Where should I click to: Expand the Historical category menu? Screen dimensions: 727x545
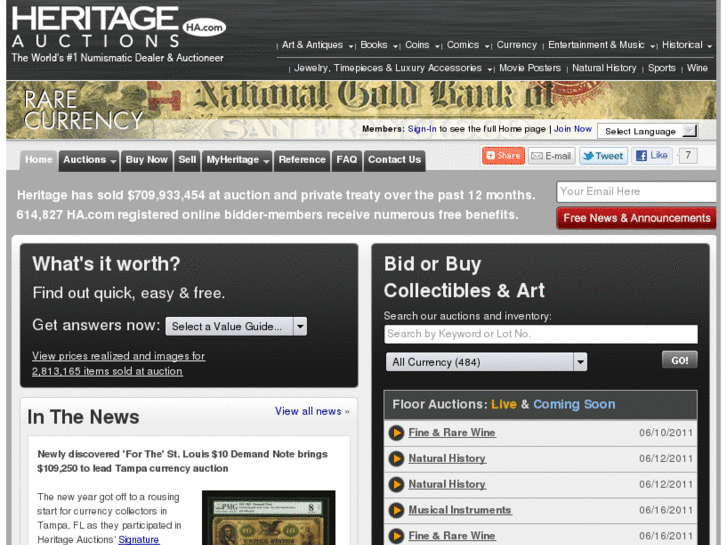(x=687, y=45)
